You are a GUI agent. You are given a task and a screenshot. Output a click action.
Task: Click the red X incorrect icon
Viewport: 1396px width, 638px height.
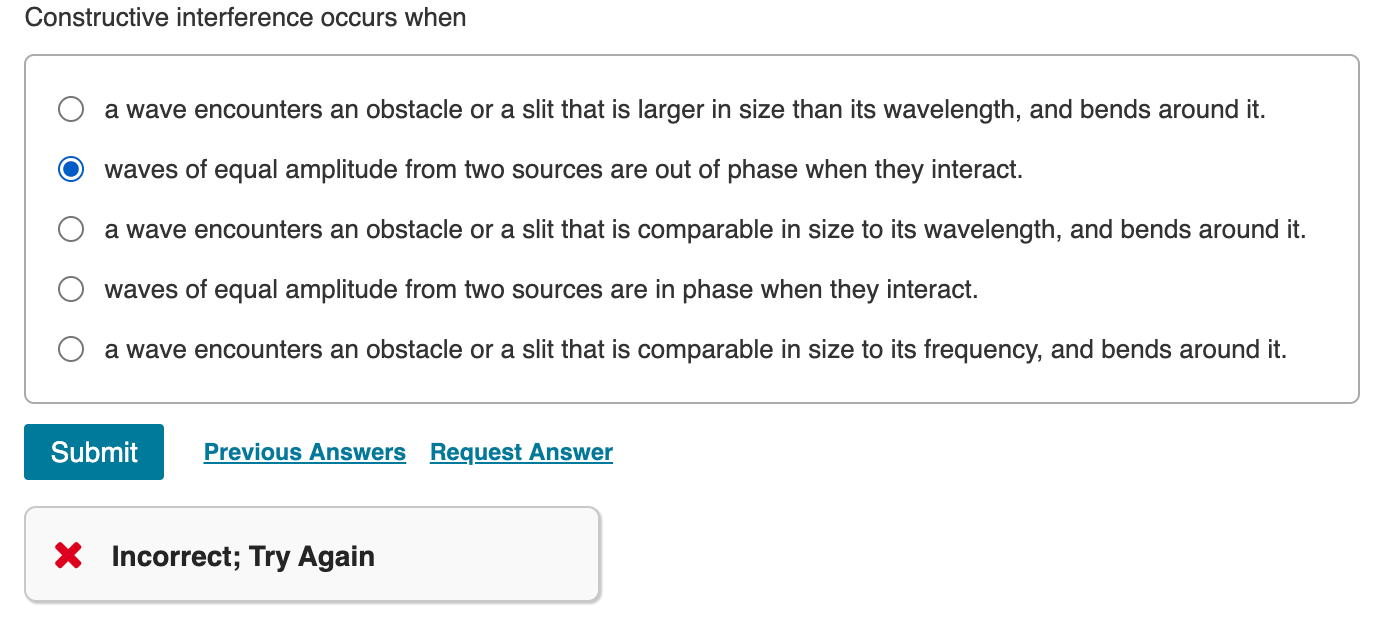pyautogui.click(x=66, y=556)
